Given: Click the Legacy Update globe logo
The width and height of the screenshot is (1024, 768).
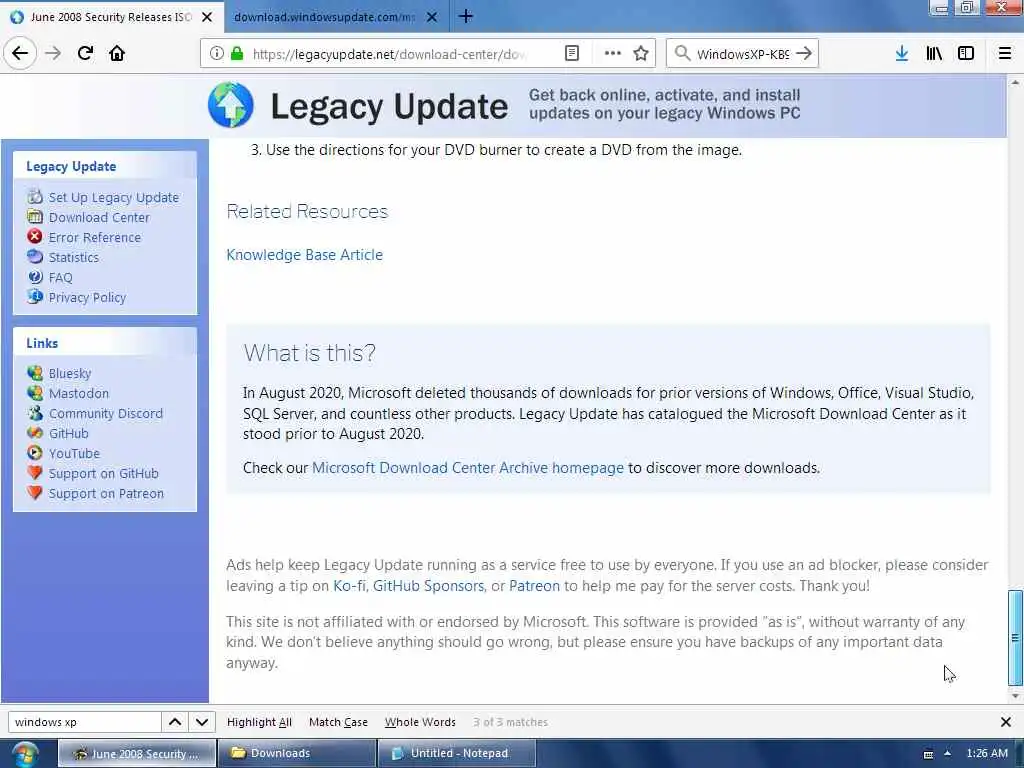Looking at the screenshot, I should (231, 105).
